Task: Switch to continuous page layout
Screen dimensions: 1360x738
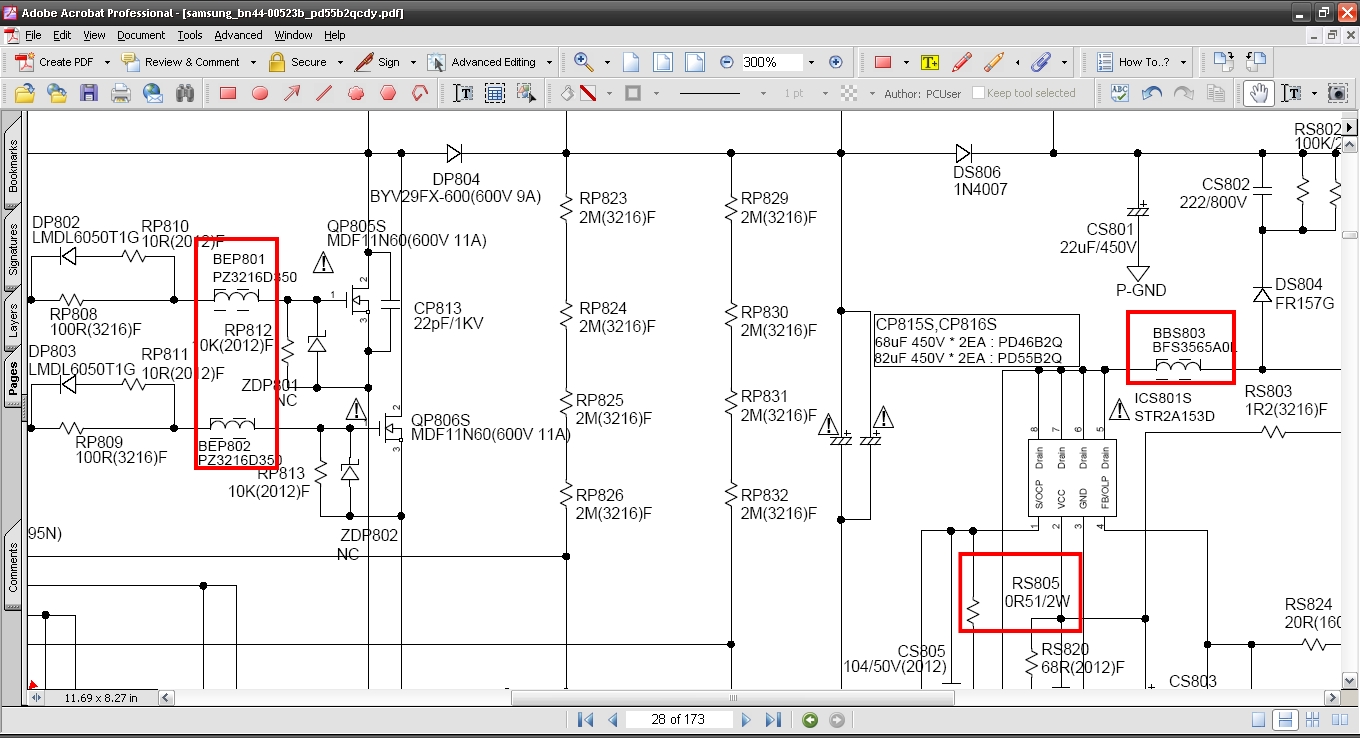Action: pos(1287,720)
